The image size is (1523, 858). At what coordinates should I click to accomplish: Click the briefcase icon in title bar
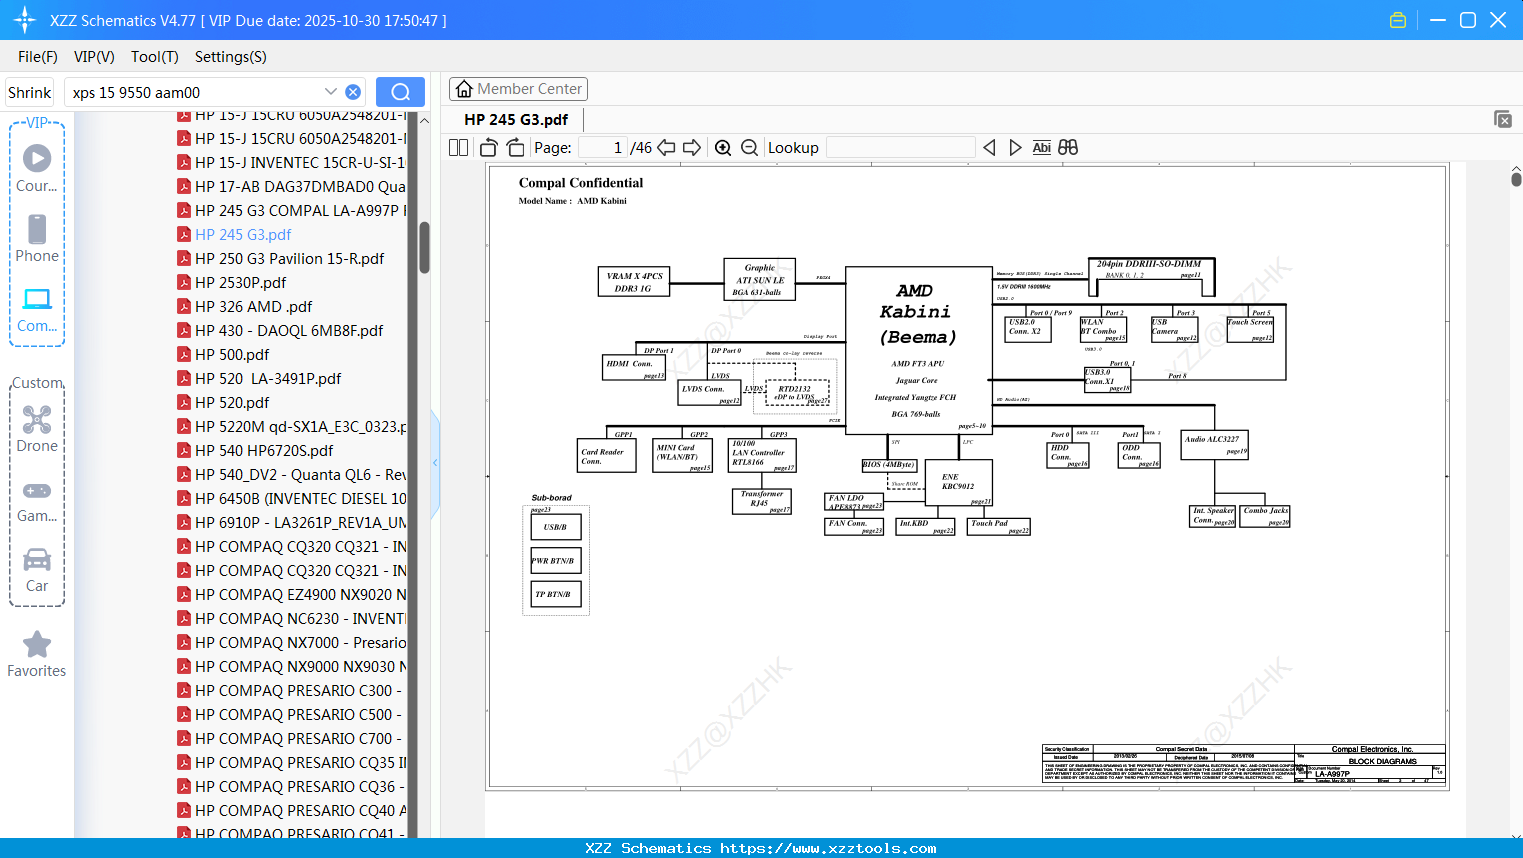point(1398,20)
